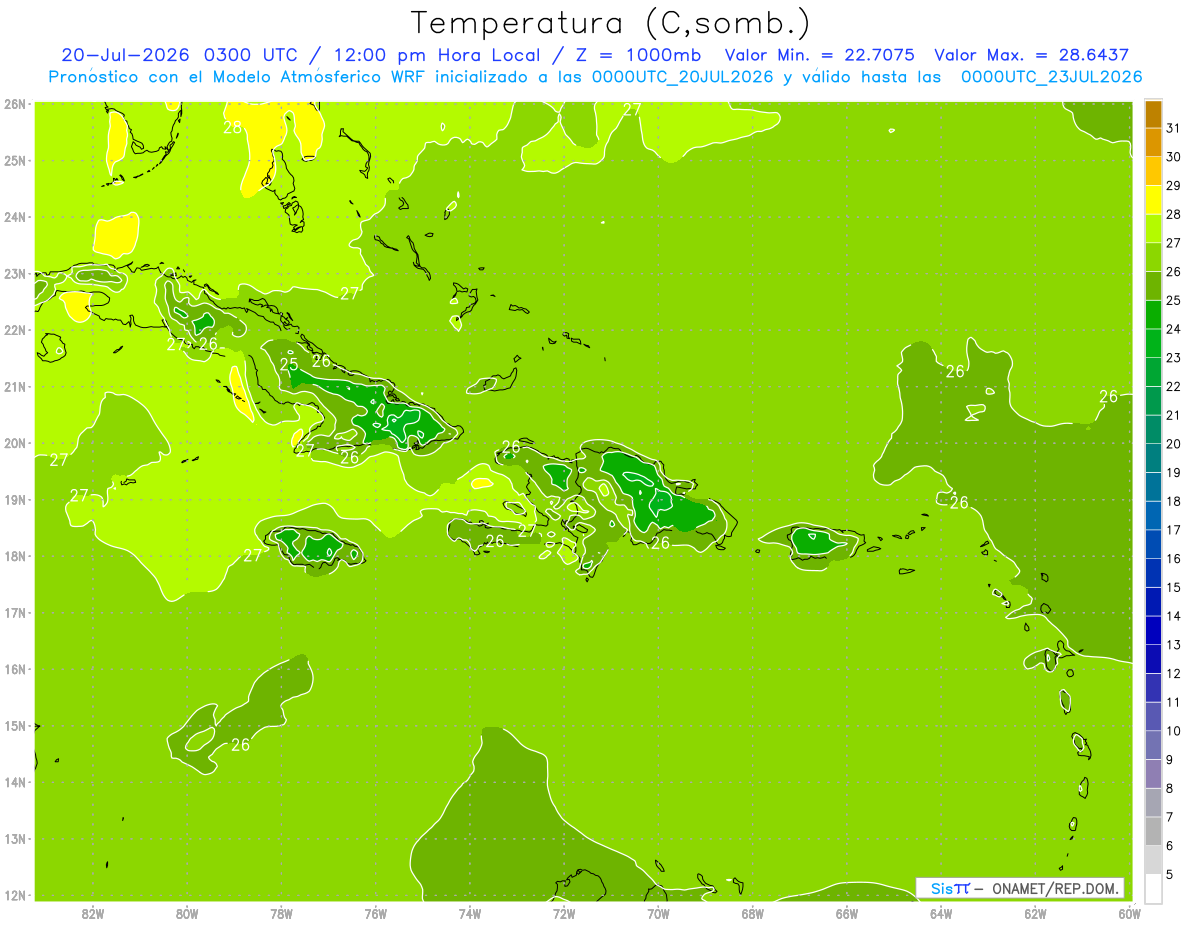Screen dimensions: 1200x927
Task: Click the "62W" longitude axis label
Action: (1034, 913)
